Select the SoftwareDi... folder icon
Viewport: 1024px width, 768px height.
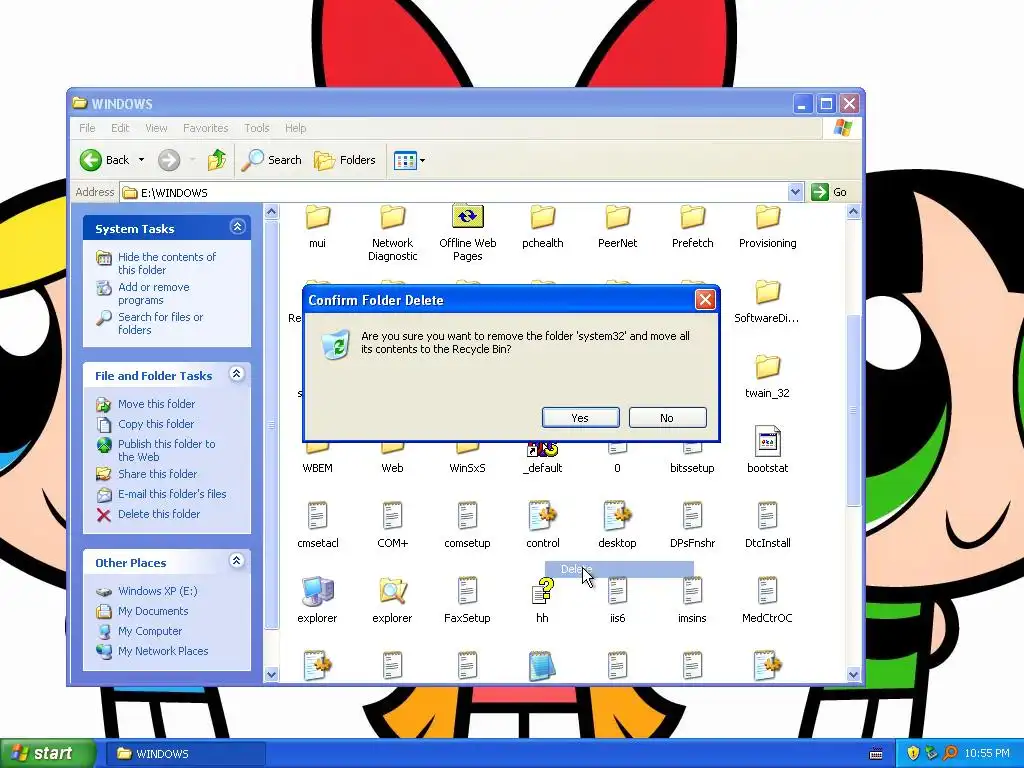coord(767,292)
